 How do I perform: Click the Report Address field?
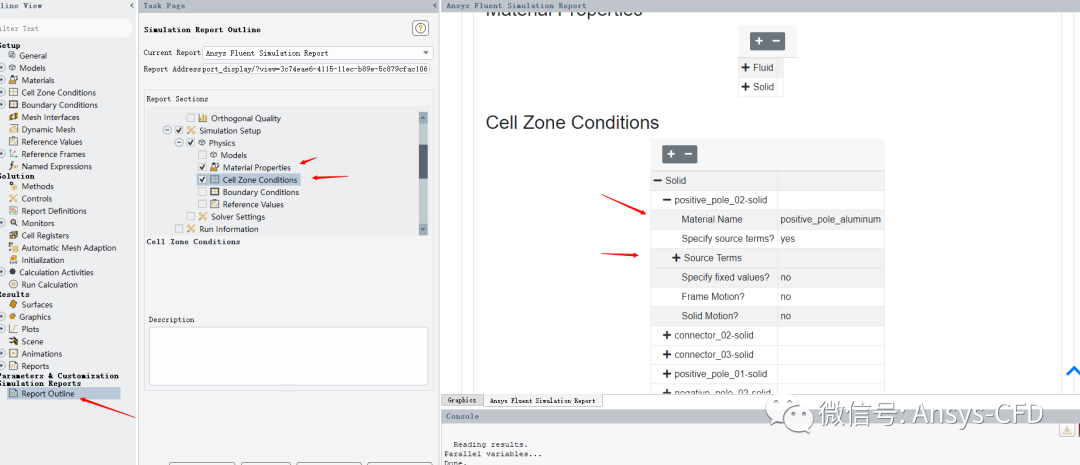tap(316, 69)
